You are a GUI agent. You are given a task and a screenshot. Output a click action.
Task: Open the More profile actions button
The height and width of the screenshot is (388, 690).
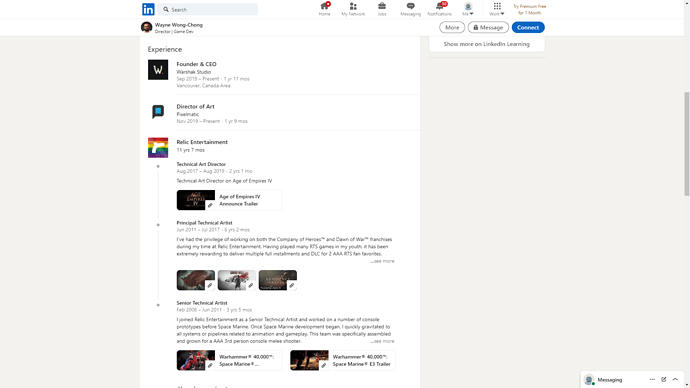click(452, 27)
